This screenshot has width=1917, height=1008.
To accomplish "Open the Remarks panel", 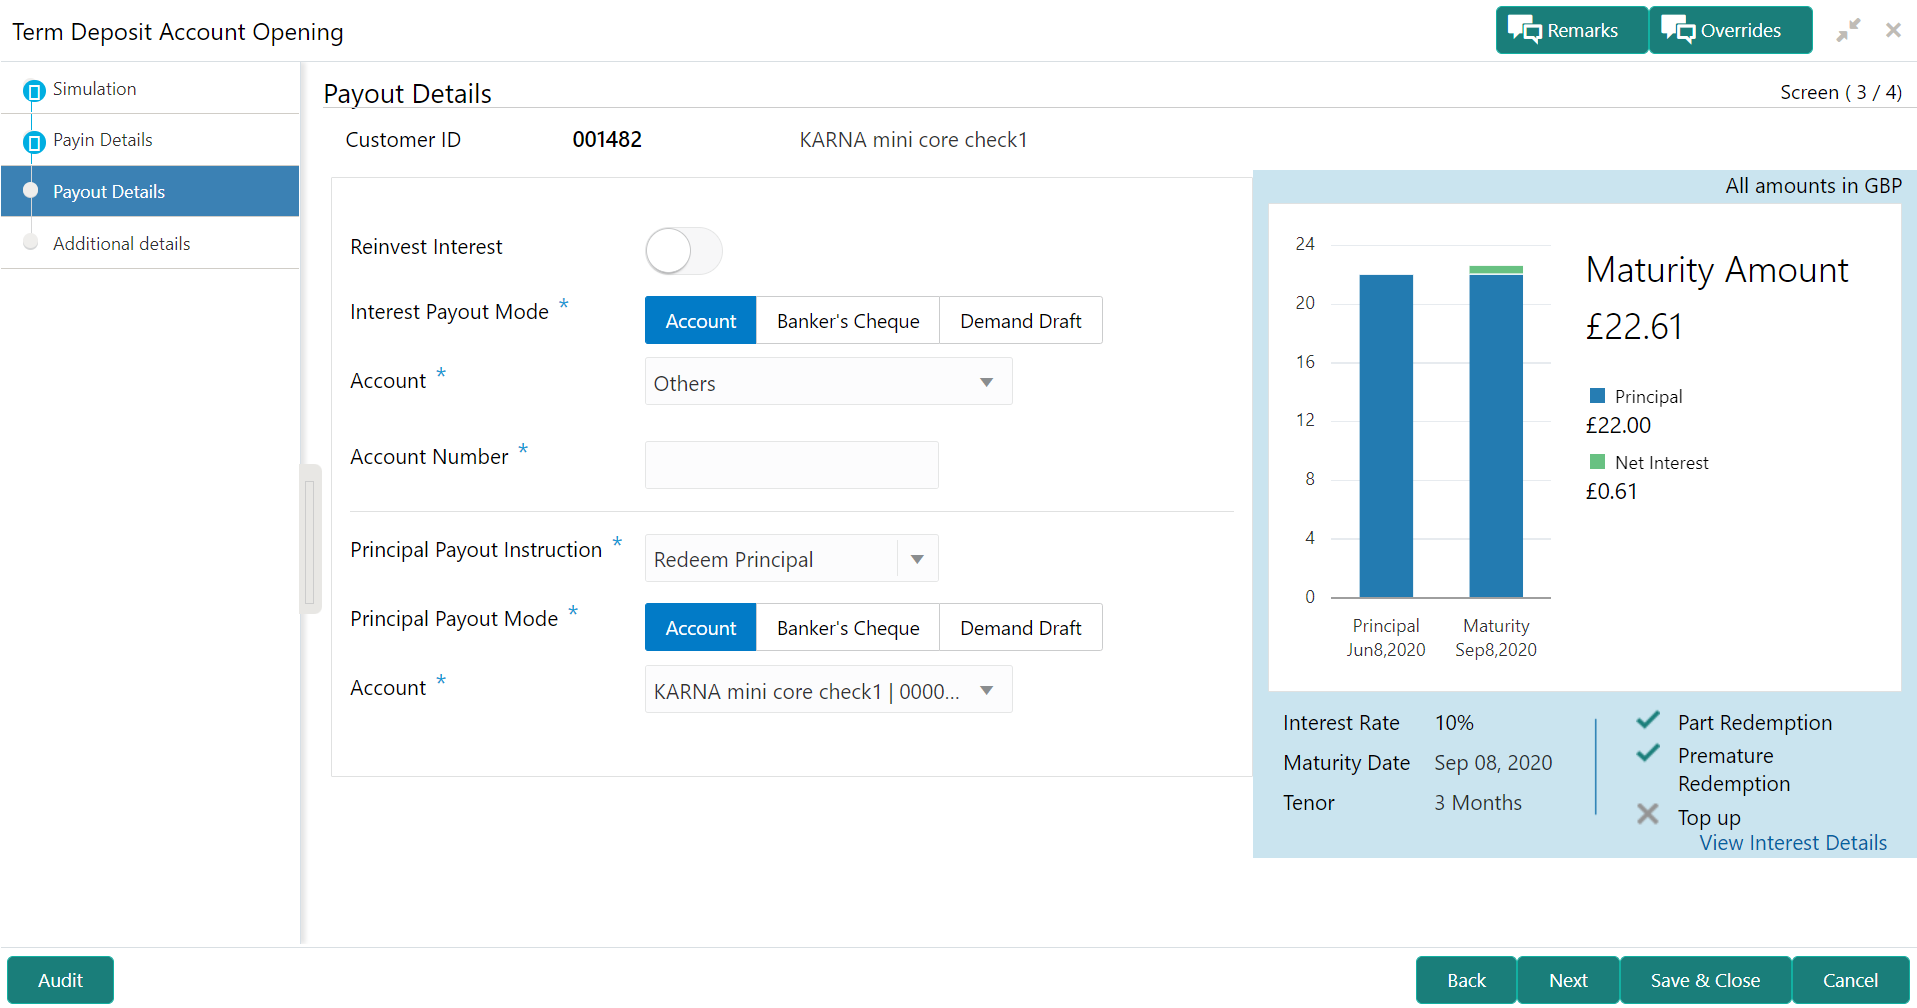I will click(x=1571, y=30).
